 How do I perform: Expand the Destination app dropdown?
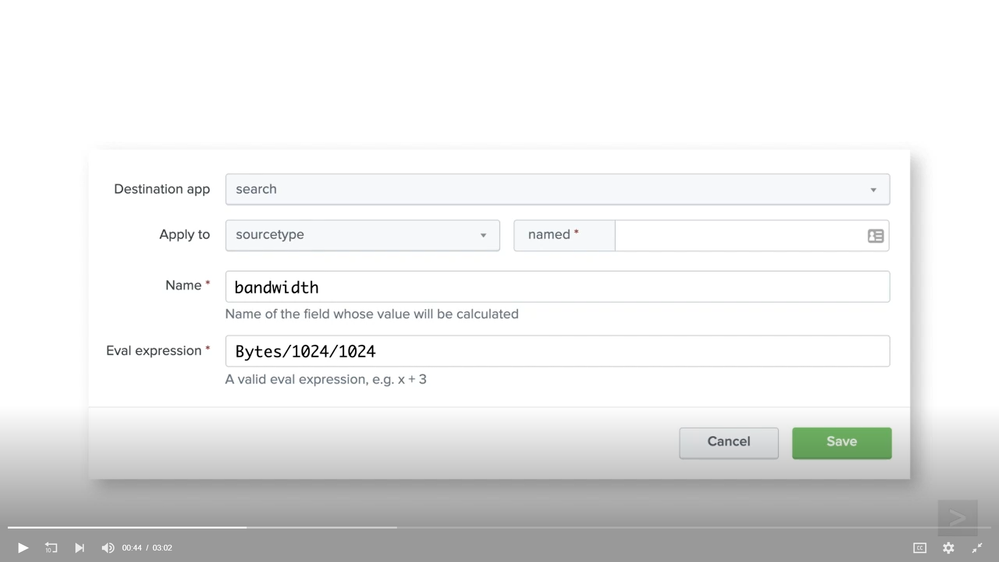[557, 189]
